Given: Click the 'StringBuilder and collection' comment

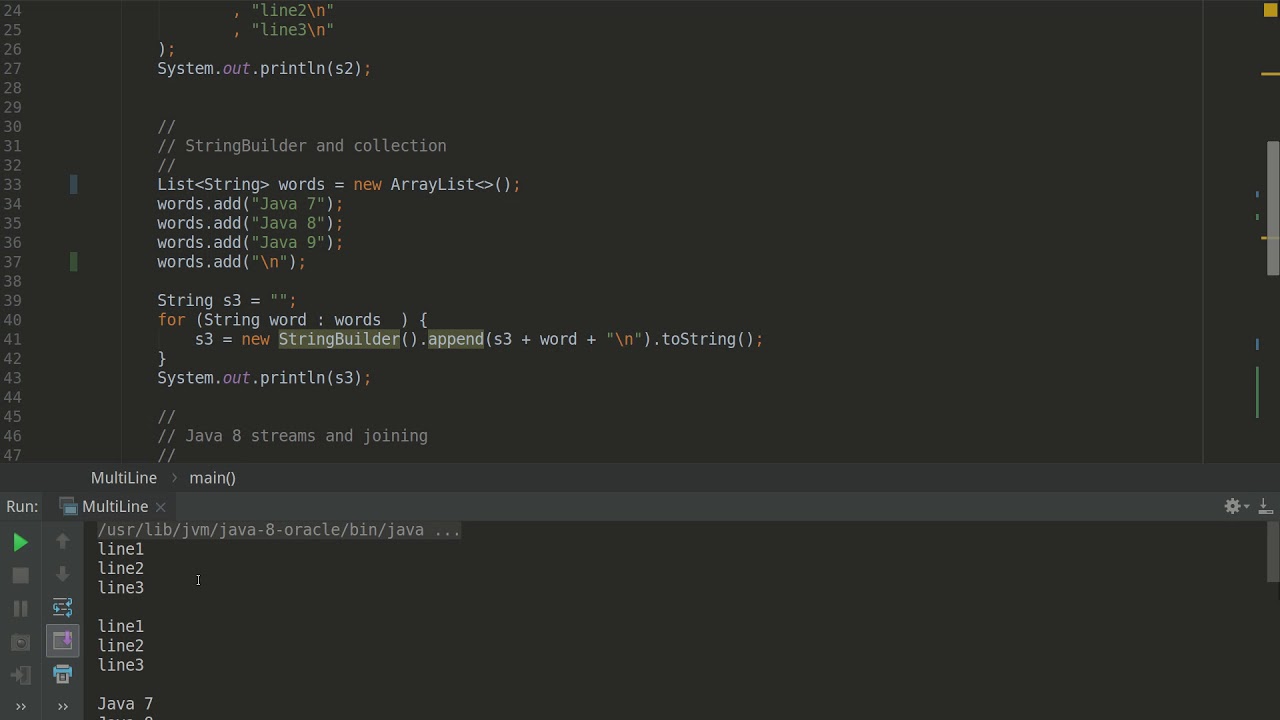Looking at the screenshot, I should (302, 146).
